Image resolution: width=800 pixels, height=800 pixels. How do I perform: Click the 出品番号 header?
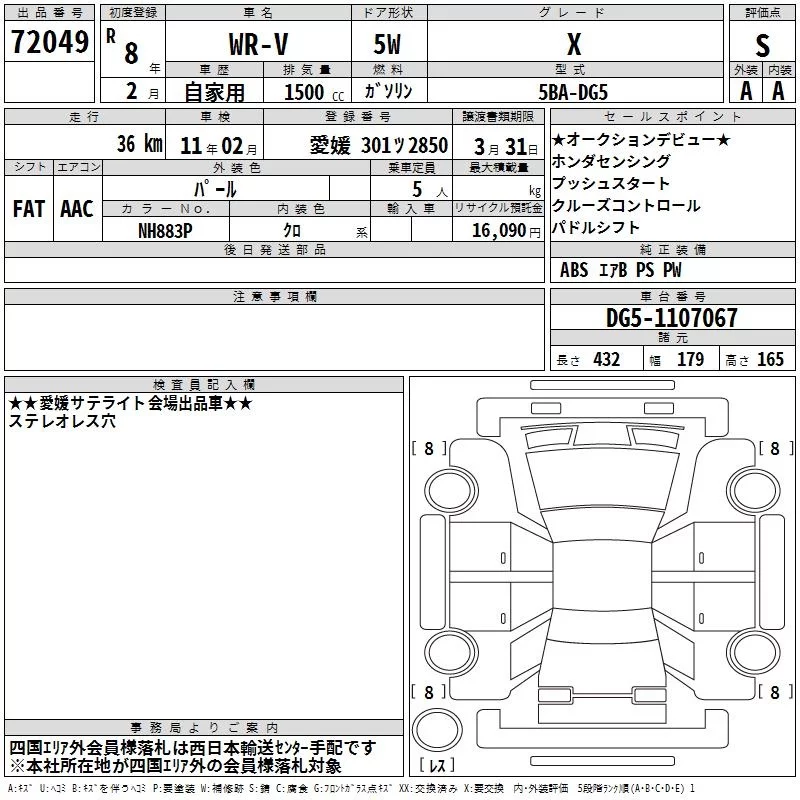click(49, 13)
